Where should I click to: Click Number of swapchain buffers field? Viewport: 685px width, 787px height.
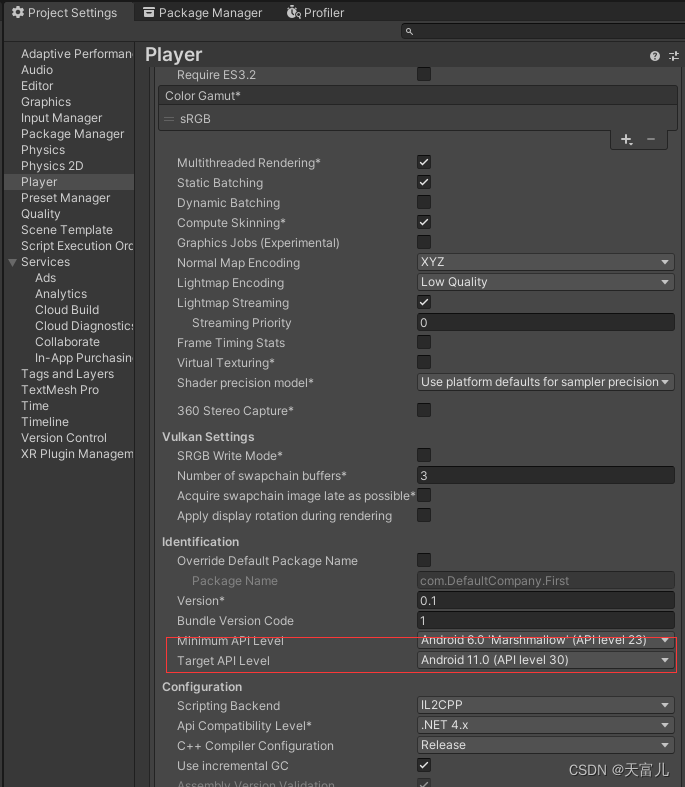click(545, 475)
